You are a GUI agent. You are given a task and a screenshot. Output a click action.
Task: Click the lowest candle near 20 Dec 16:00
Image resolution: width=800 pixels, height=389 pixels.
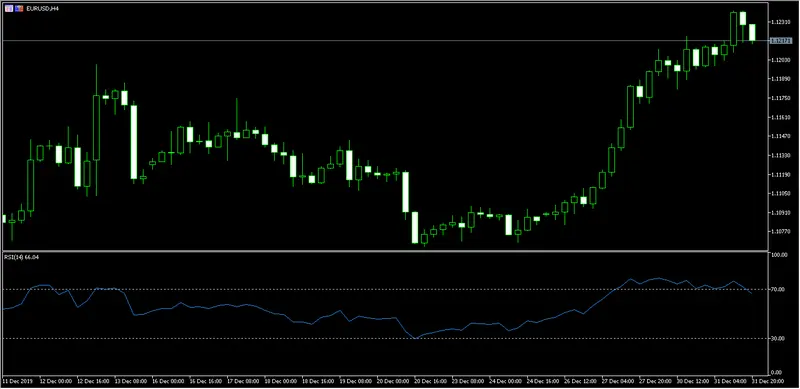[x=424, y=238]
